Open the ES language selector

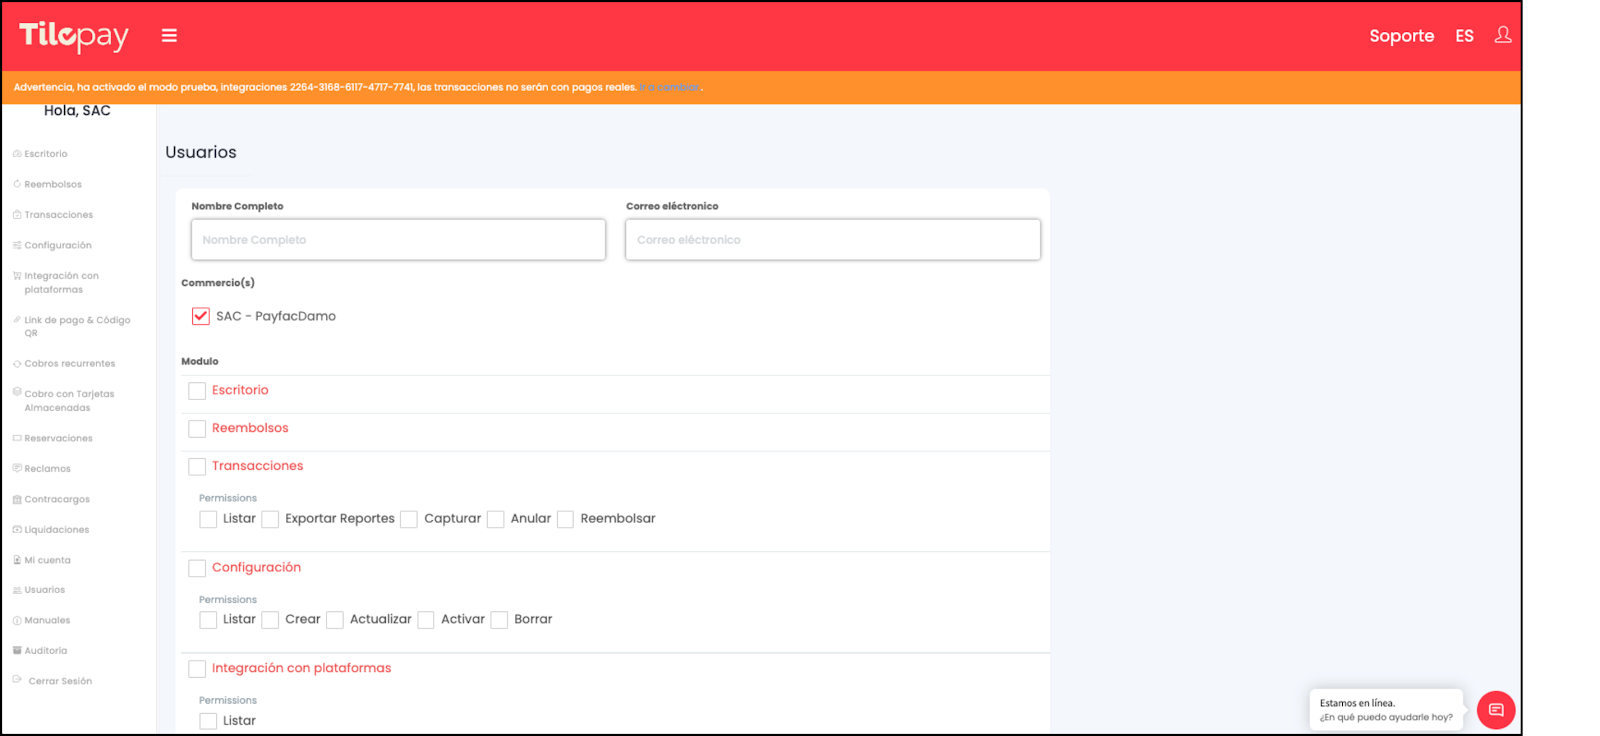(x=1464, y=36)
